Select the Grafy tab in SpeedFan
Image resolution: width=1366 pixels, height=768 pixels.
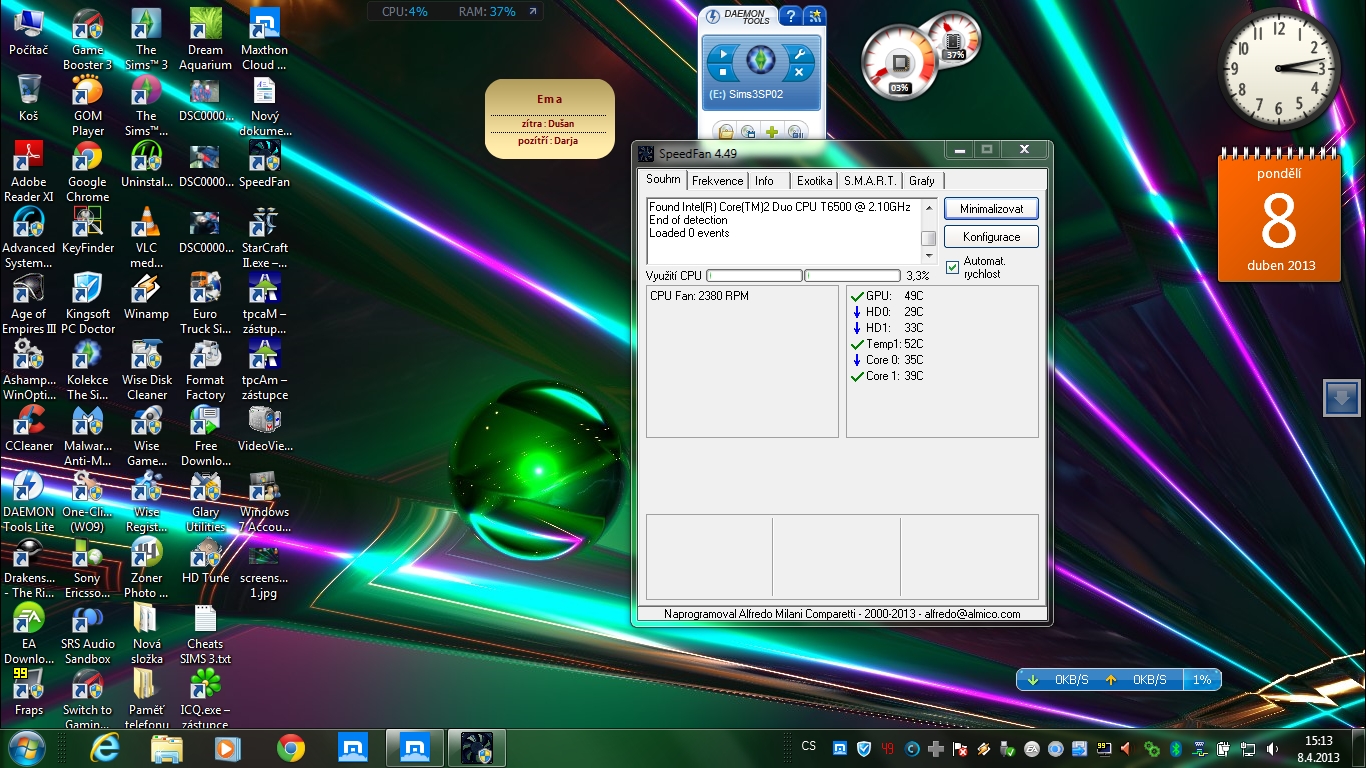(921, 181)
